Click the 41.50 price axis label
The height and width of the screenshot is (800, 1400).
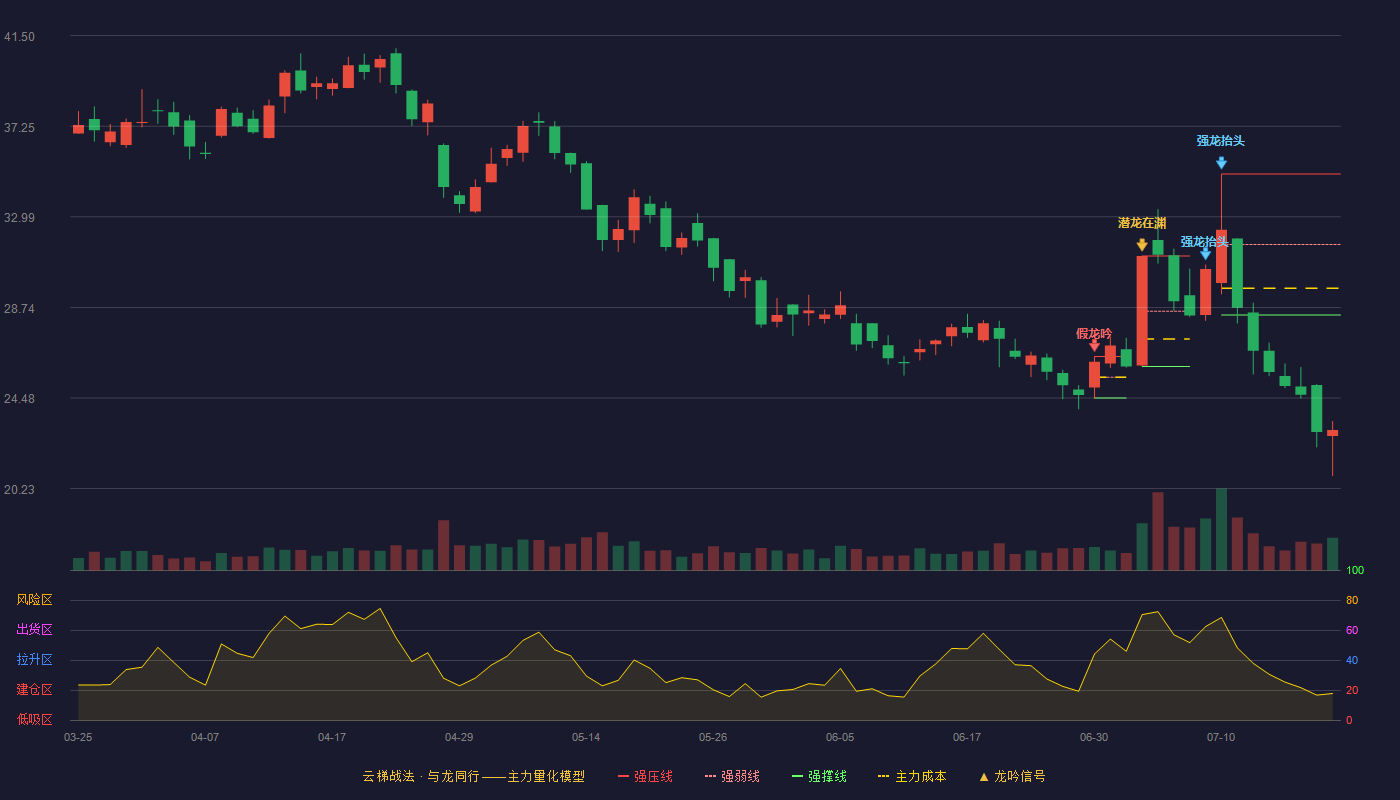tap(19, 37)
